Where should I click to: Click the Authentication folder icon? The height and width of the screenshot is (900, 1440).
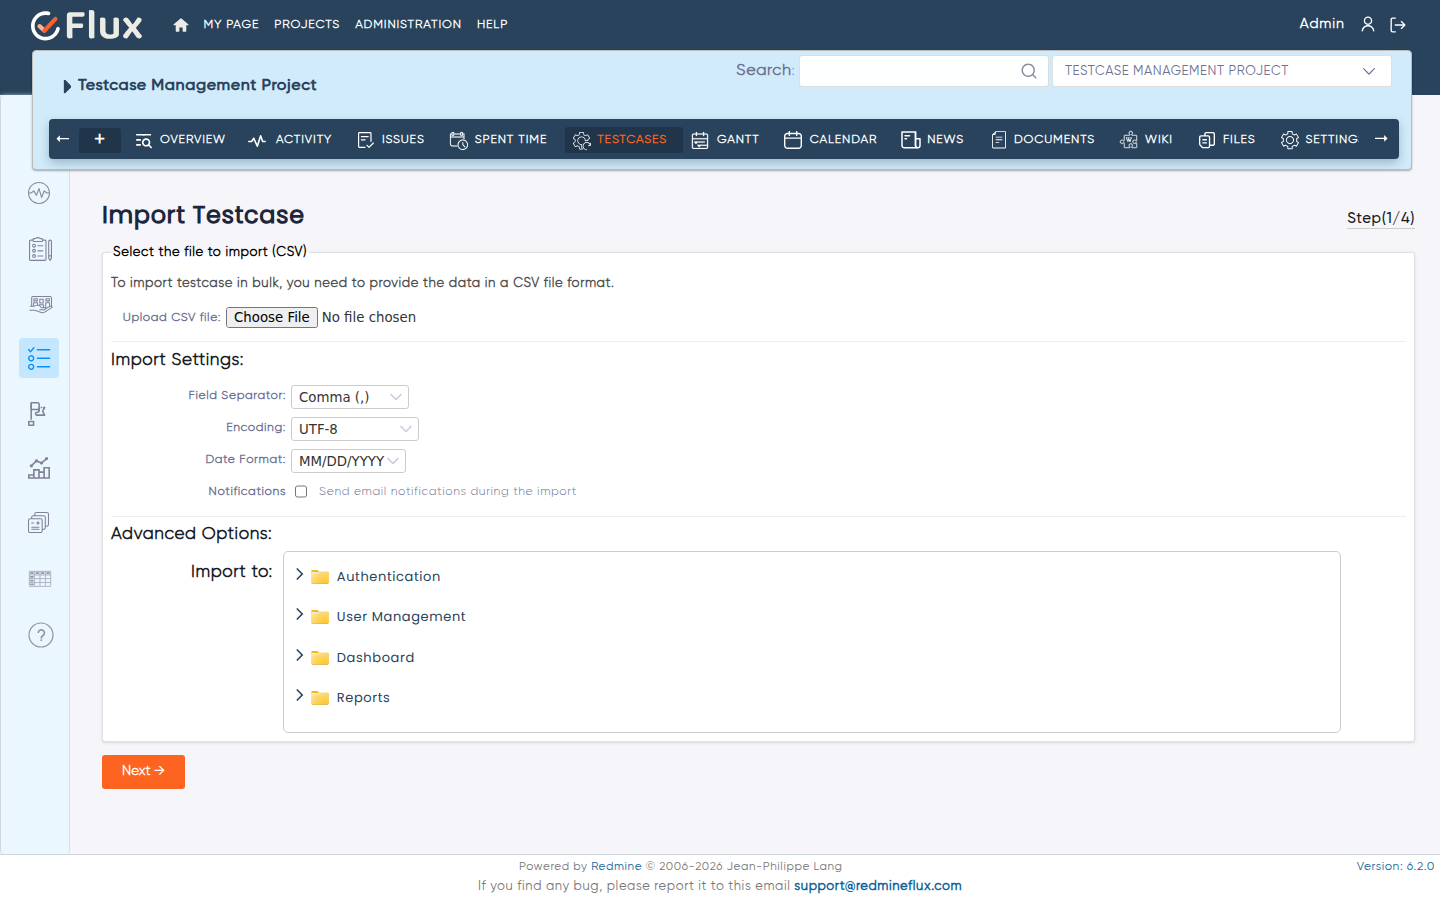pyautogui.click(x=320, y=577)
